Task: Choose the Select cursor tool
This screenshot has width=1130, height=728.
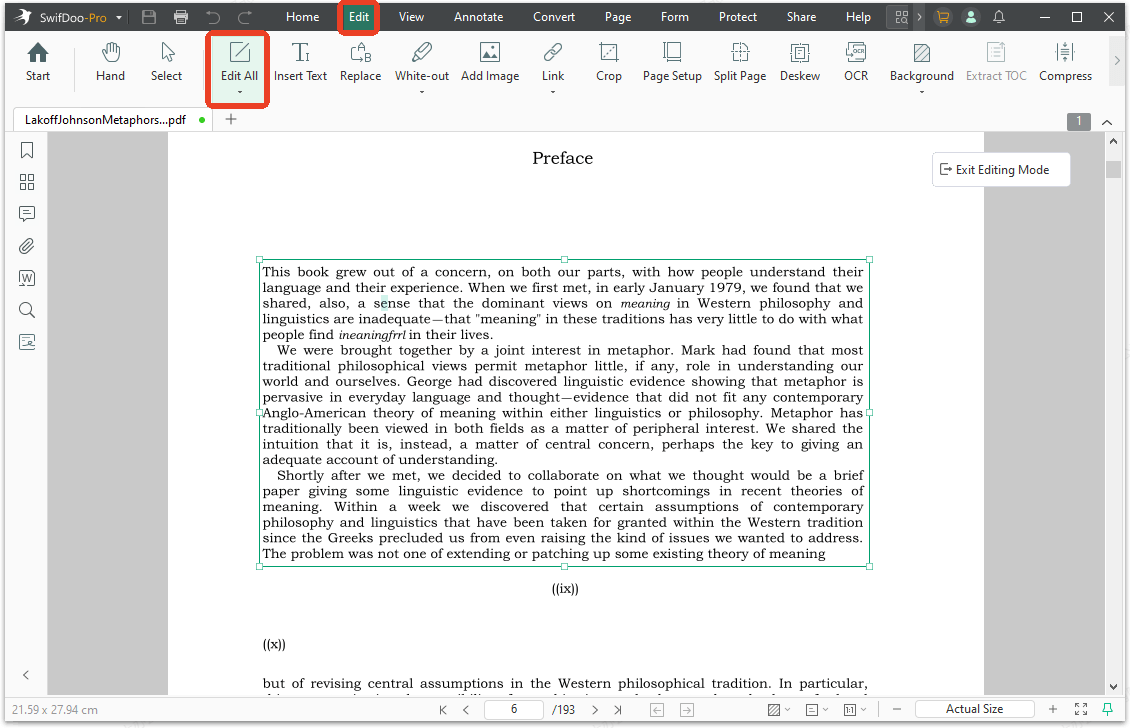Action: tap(166, 62)
